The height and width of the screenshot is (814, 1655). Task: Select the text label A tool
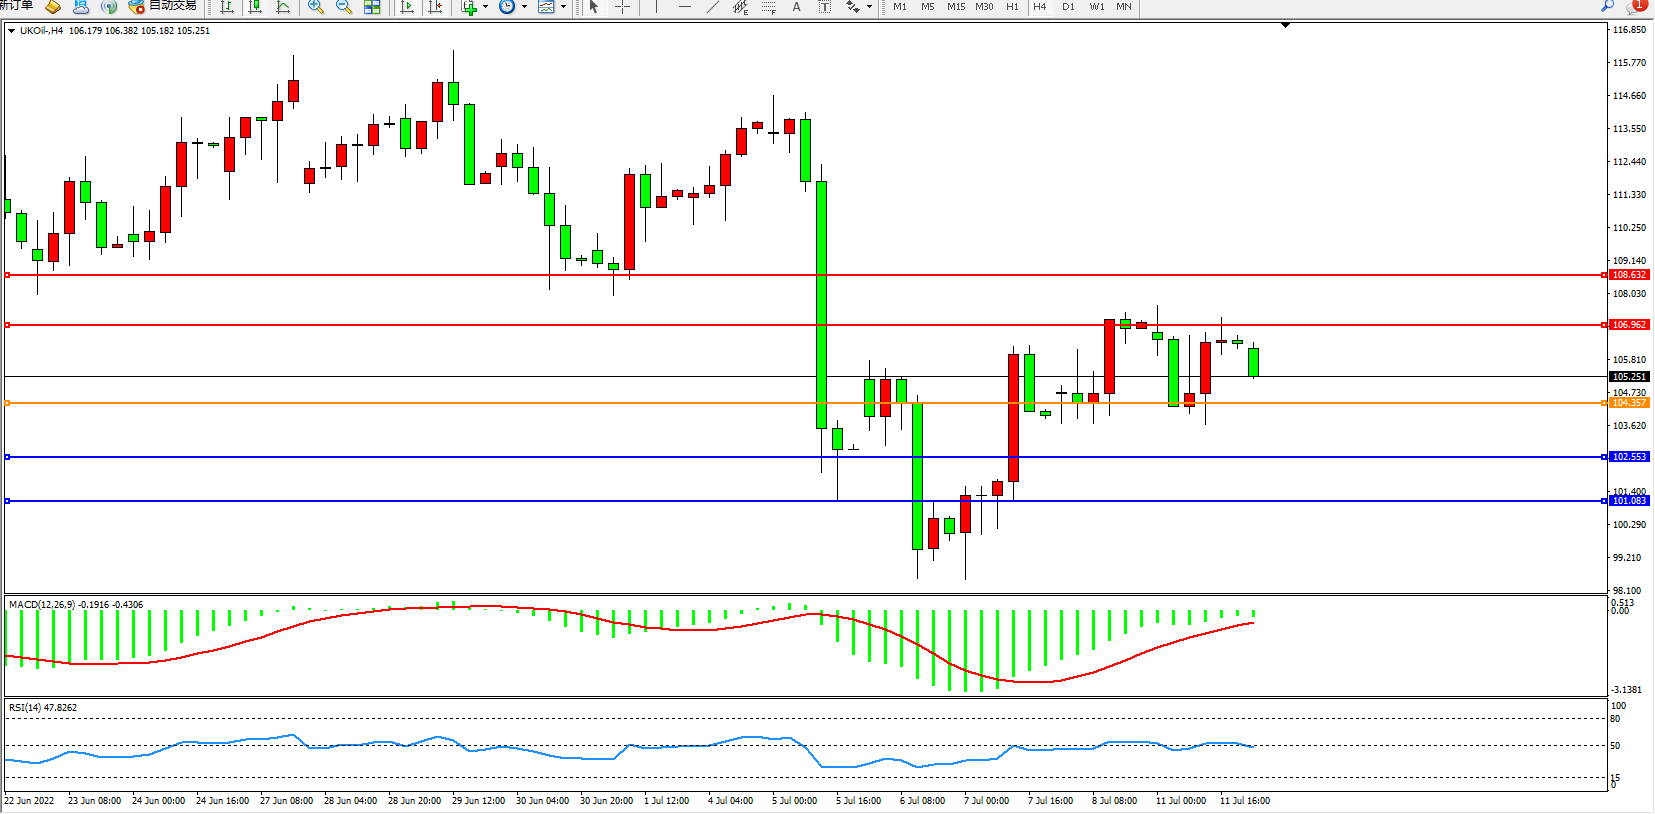[796, 7]
